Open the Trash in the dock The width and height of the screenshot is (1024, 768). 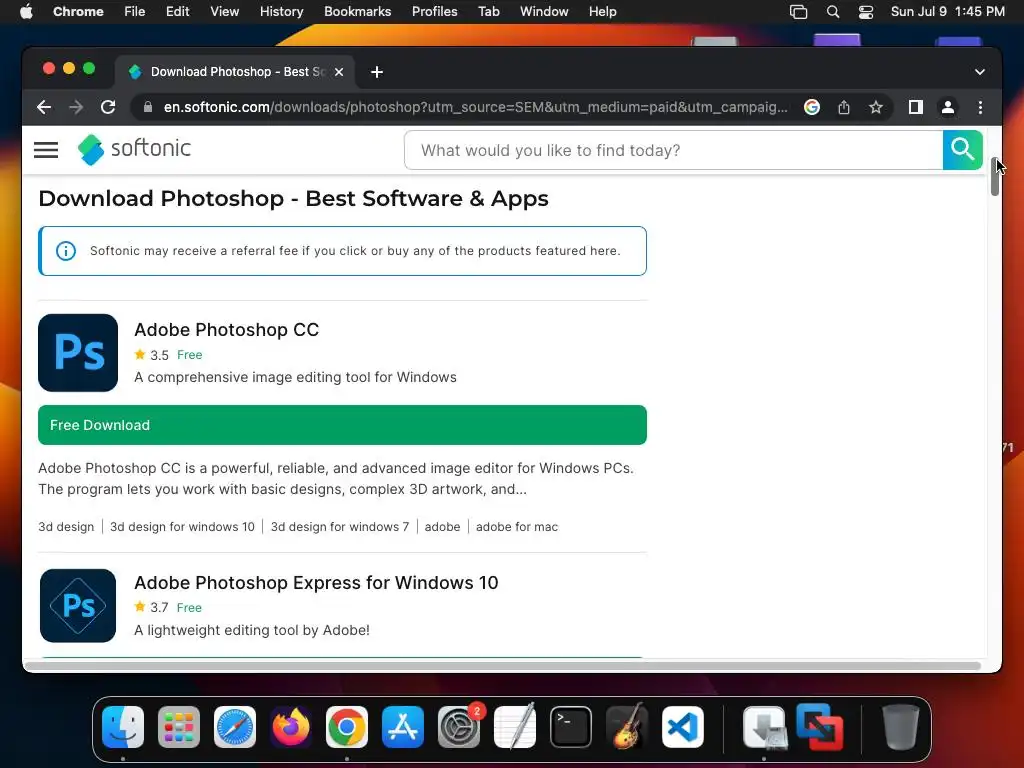[901, 727]
